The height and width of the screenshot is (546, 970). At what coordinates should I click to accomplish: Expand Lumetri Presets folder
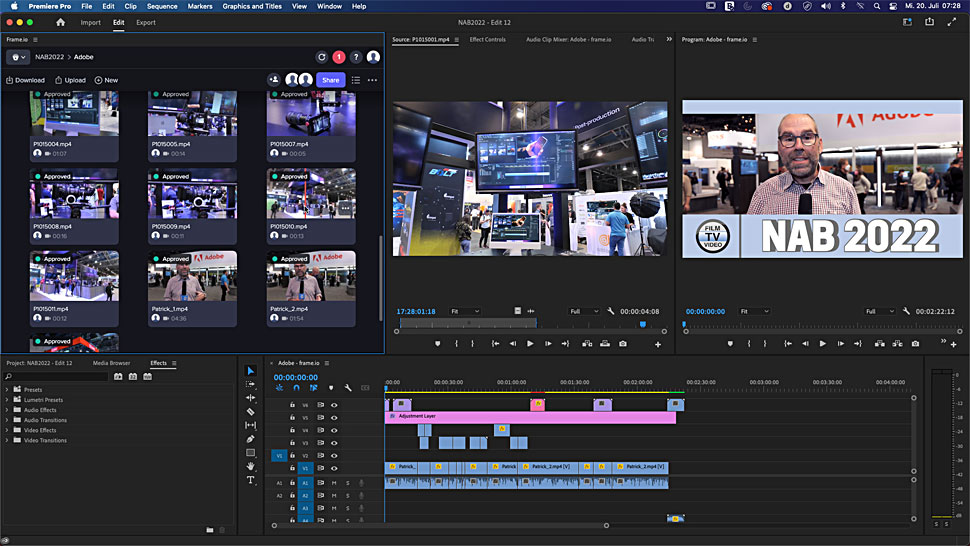pos(7,399)
